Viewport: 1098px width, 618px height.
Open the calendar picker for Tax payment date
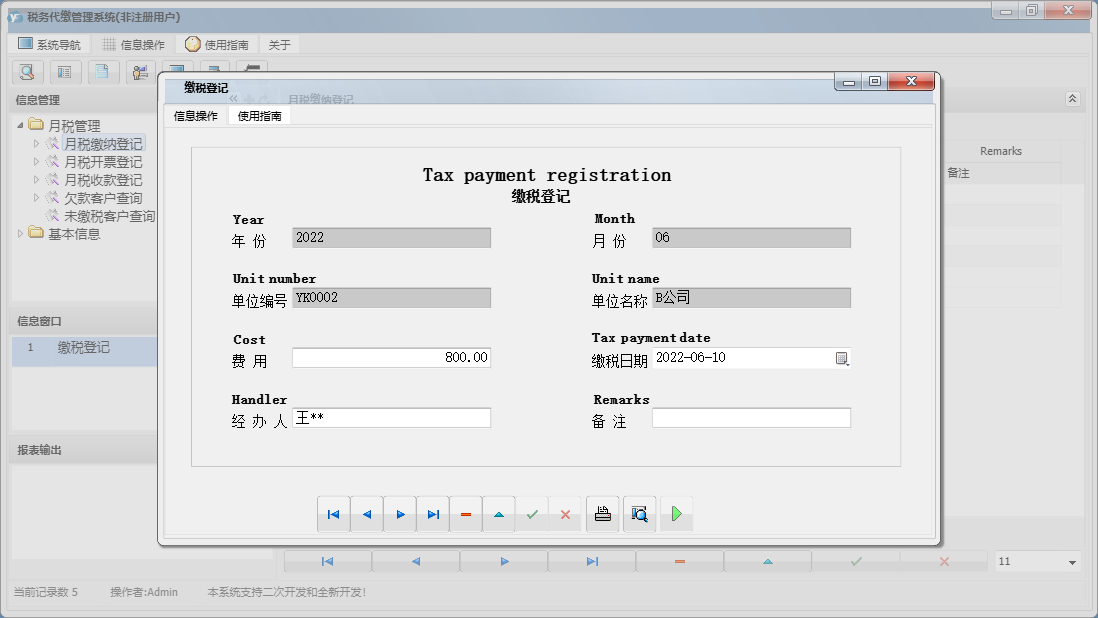[x=842, y=358]
